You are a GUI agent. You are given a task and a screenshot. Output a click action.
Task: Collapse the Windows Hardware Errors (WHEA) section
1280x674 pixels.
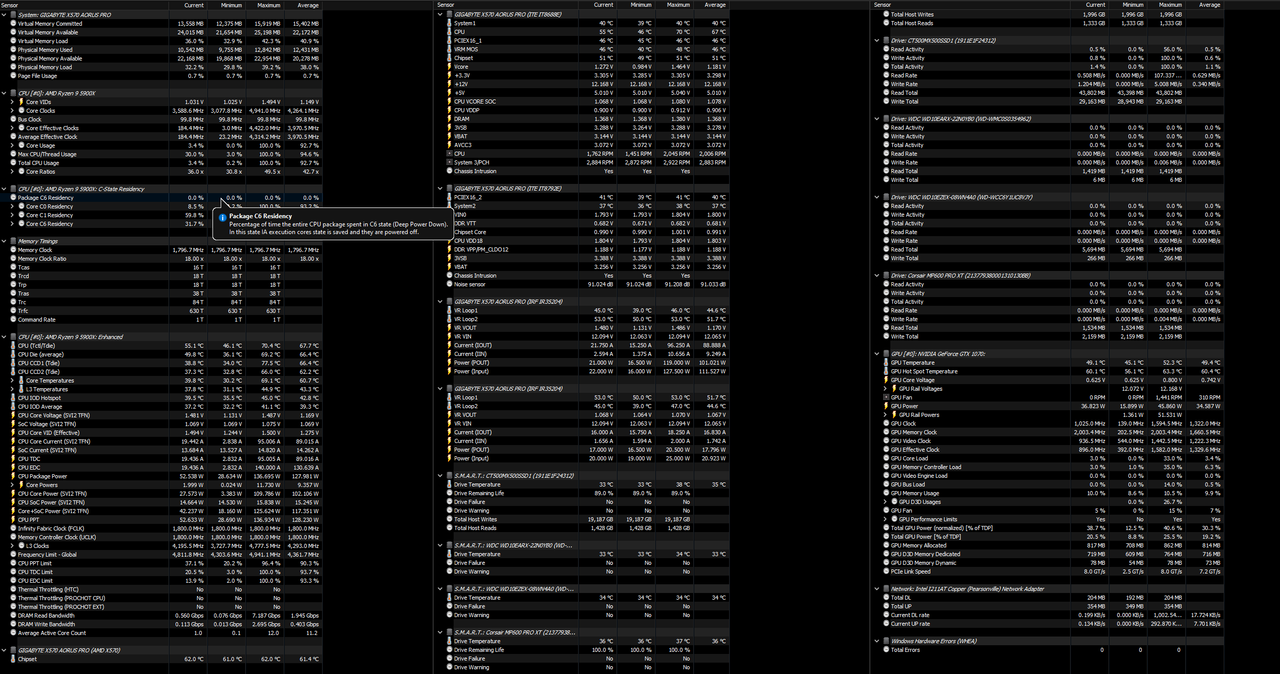[878, 641]
